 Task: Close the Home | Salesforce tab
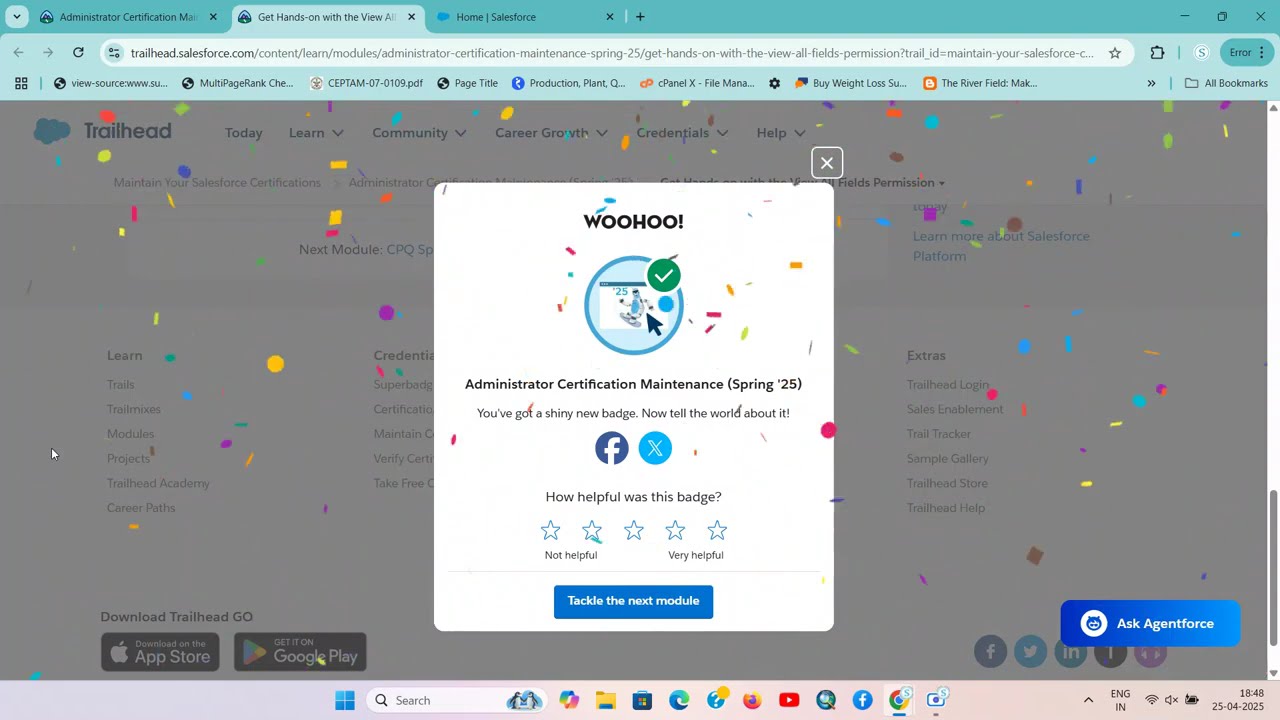click(610, 17)
